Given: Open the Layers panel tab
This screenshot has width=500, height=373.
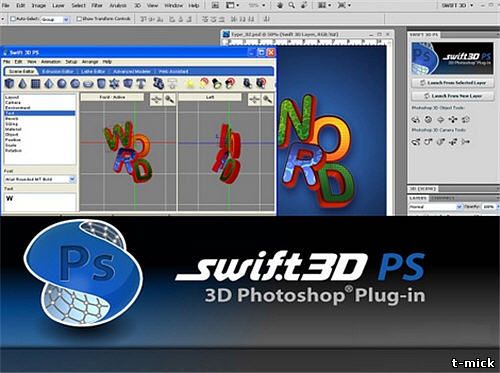Looking at the screenshot, I should click(418, 198).
